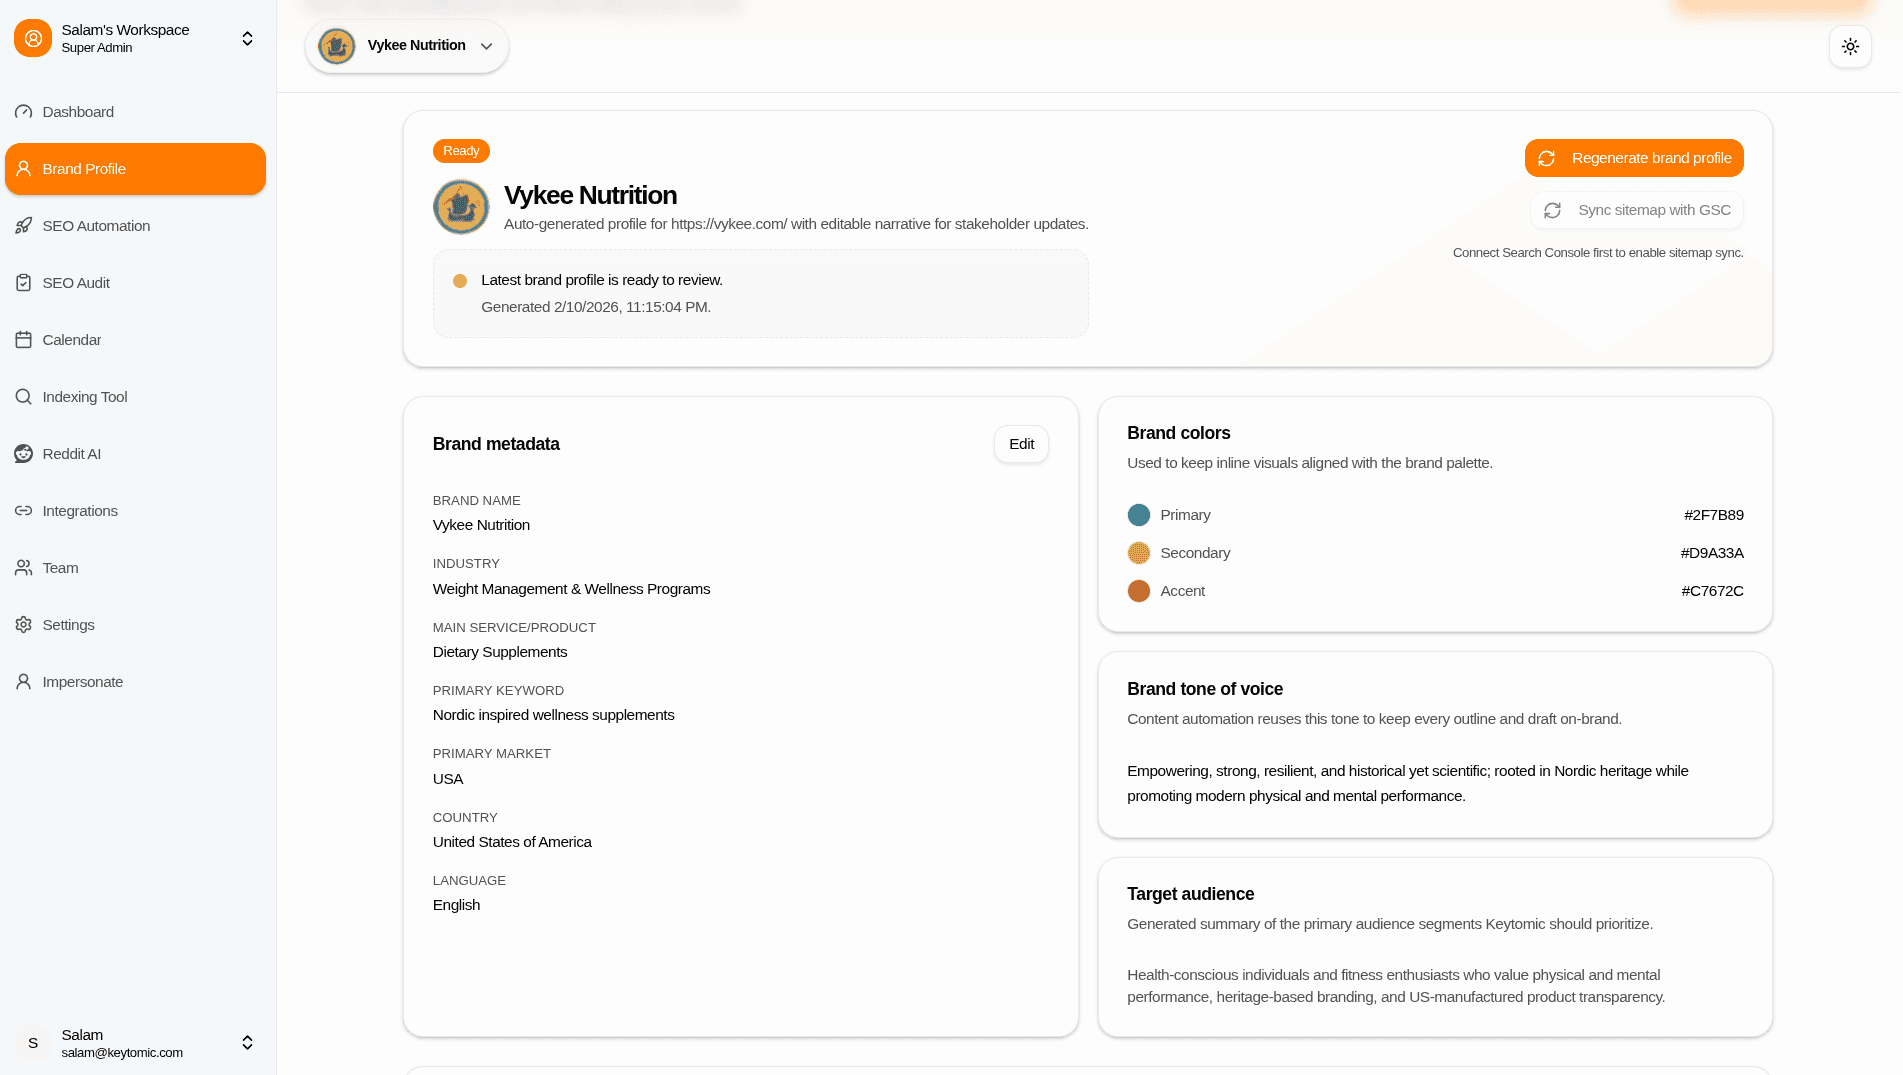The image size is (1903, 1075).
Task: Click Regenerate brand profile
Action: click(1634, 157)
